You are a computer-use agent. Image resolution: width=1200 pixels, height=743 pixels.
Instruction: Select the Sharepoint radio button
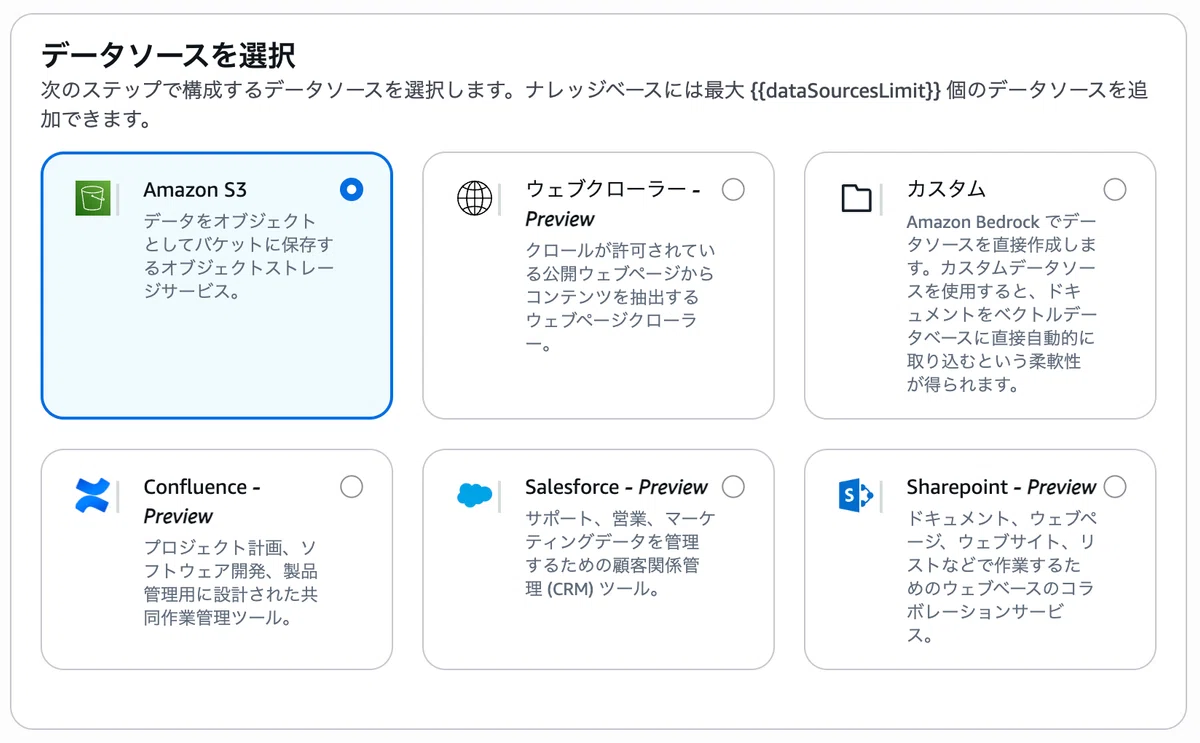1115,486
